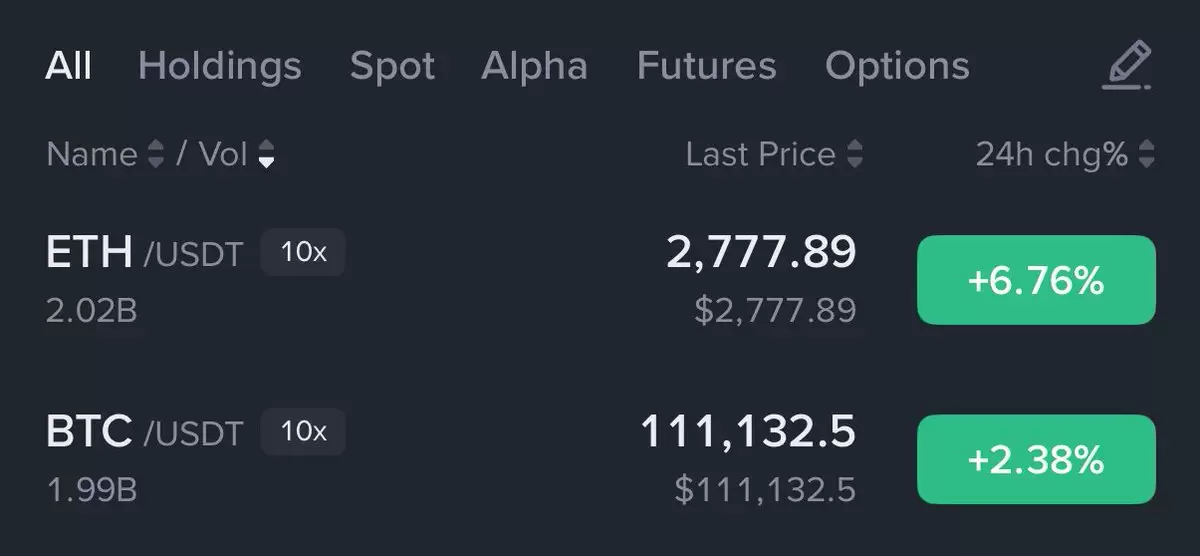Select the BTC last price 111,132.5

pos(748,432)
